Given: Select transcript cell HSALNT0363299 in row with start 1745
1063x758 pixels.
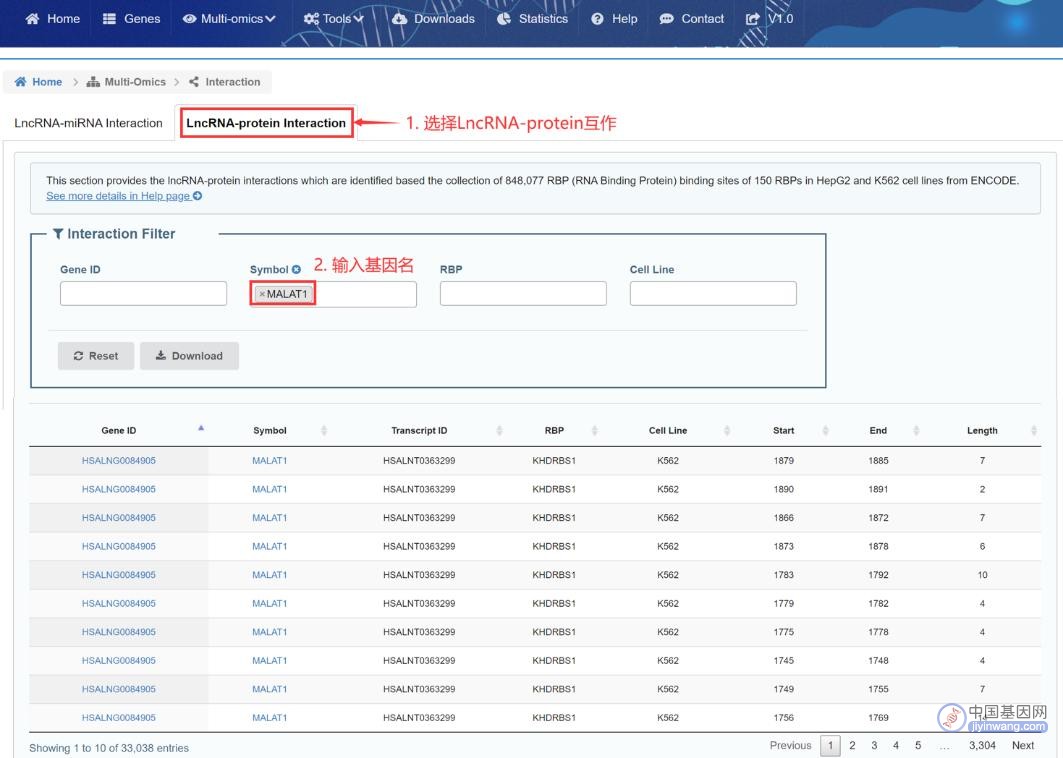Looking at the screenshot, I should pyautogui.click(x=419, y=660).
